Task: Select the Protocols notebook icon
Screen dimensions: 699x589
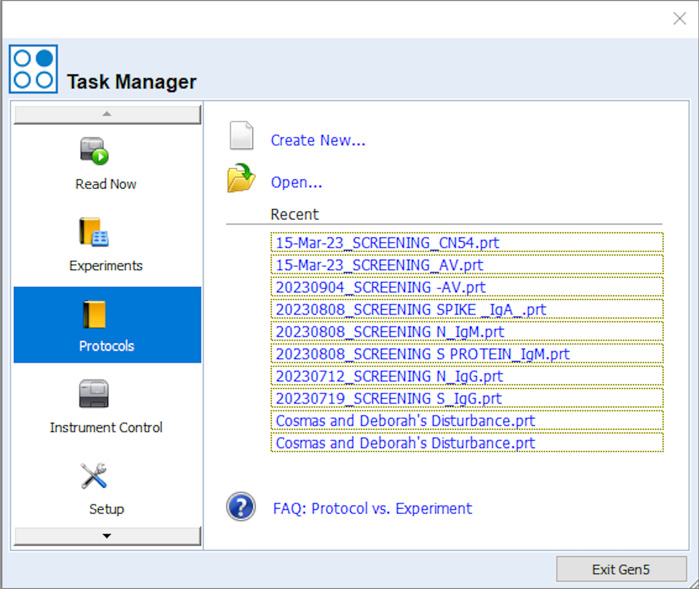Action: point(95,314)
